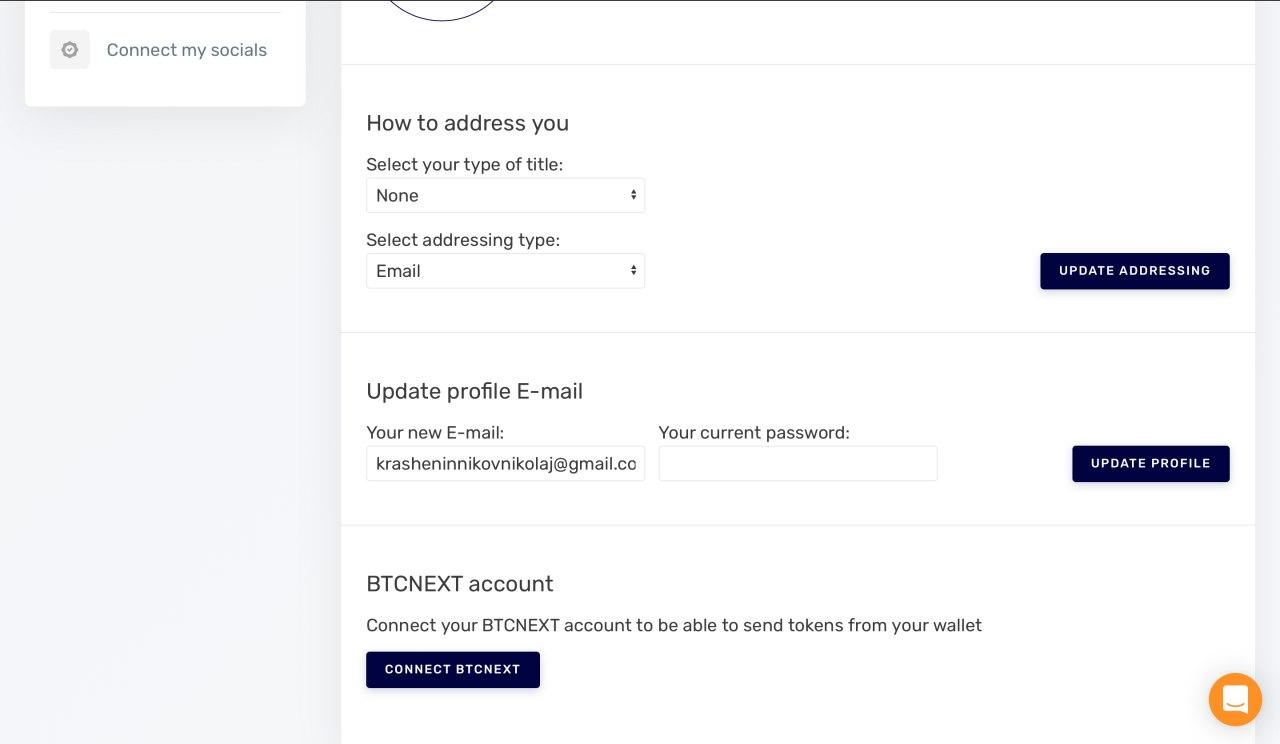Expand the addressing type dropdown showing Email
Image resolution: width=1280 pixels, height=744 pixels.
coord(505,271)
